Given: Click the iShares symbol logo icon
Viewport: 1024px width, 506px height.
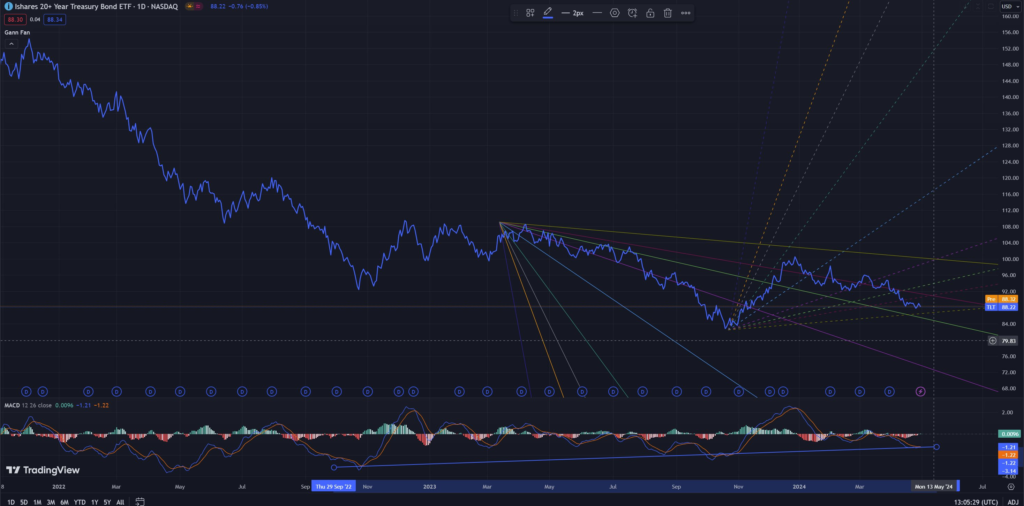Looking at the screenshot, I should [8, 6].
